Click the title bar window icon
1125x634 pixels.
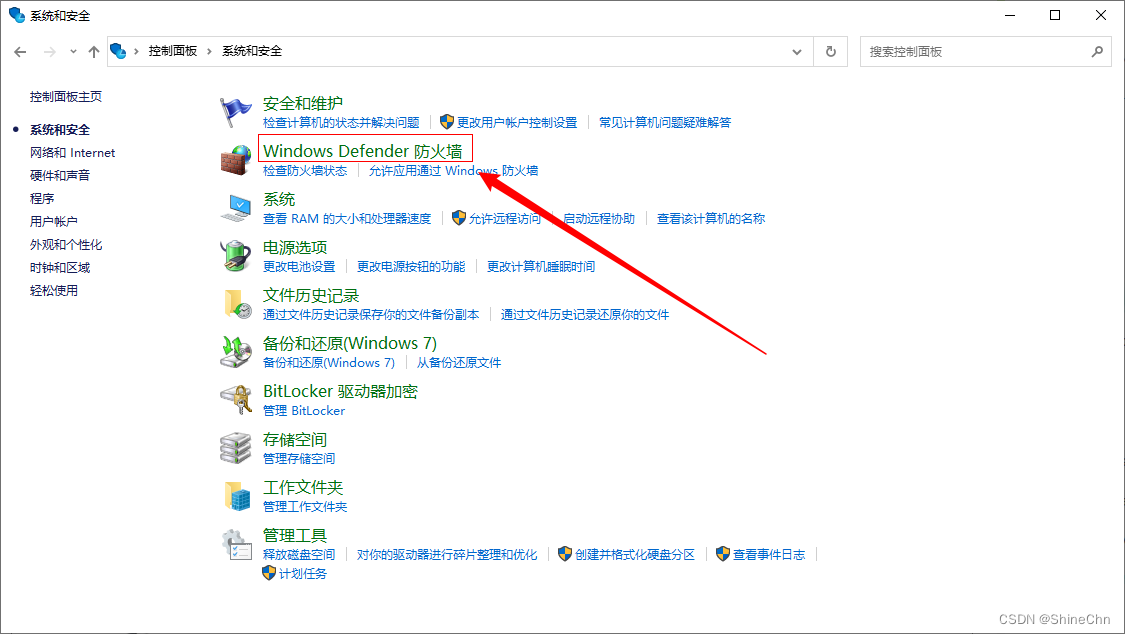17,15
